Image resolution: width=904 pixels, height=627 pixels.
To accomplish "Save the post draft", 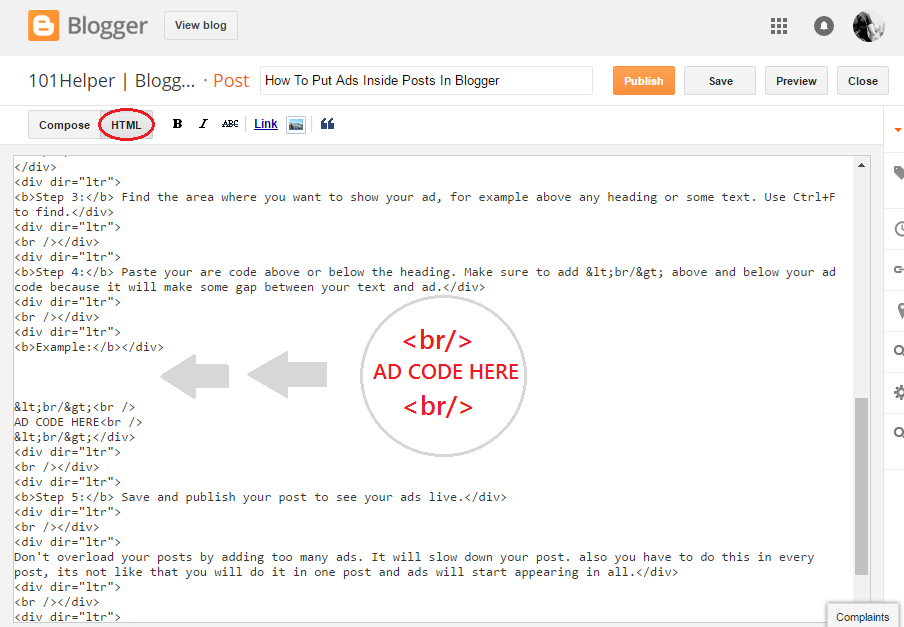I will click(x=720, y=81).
